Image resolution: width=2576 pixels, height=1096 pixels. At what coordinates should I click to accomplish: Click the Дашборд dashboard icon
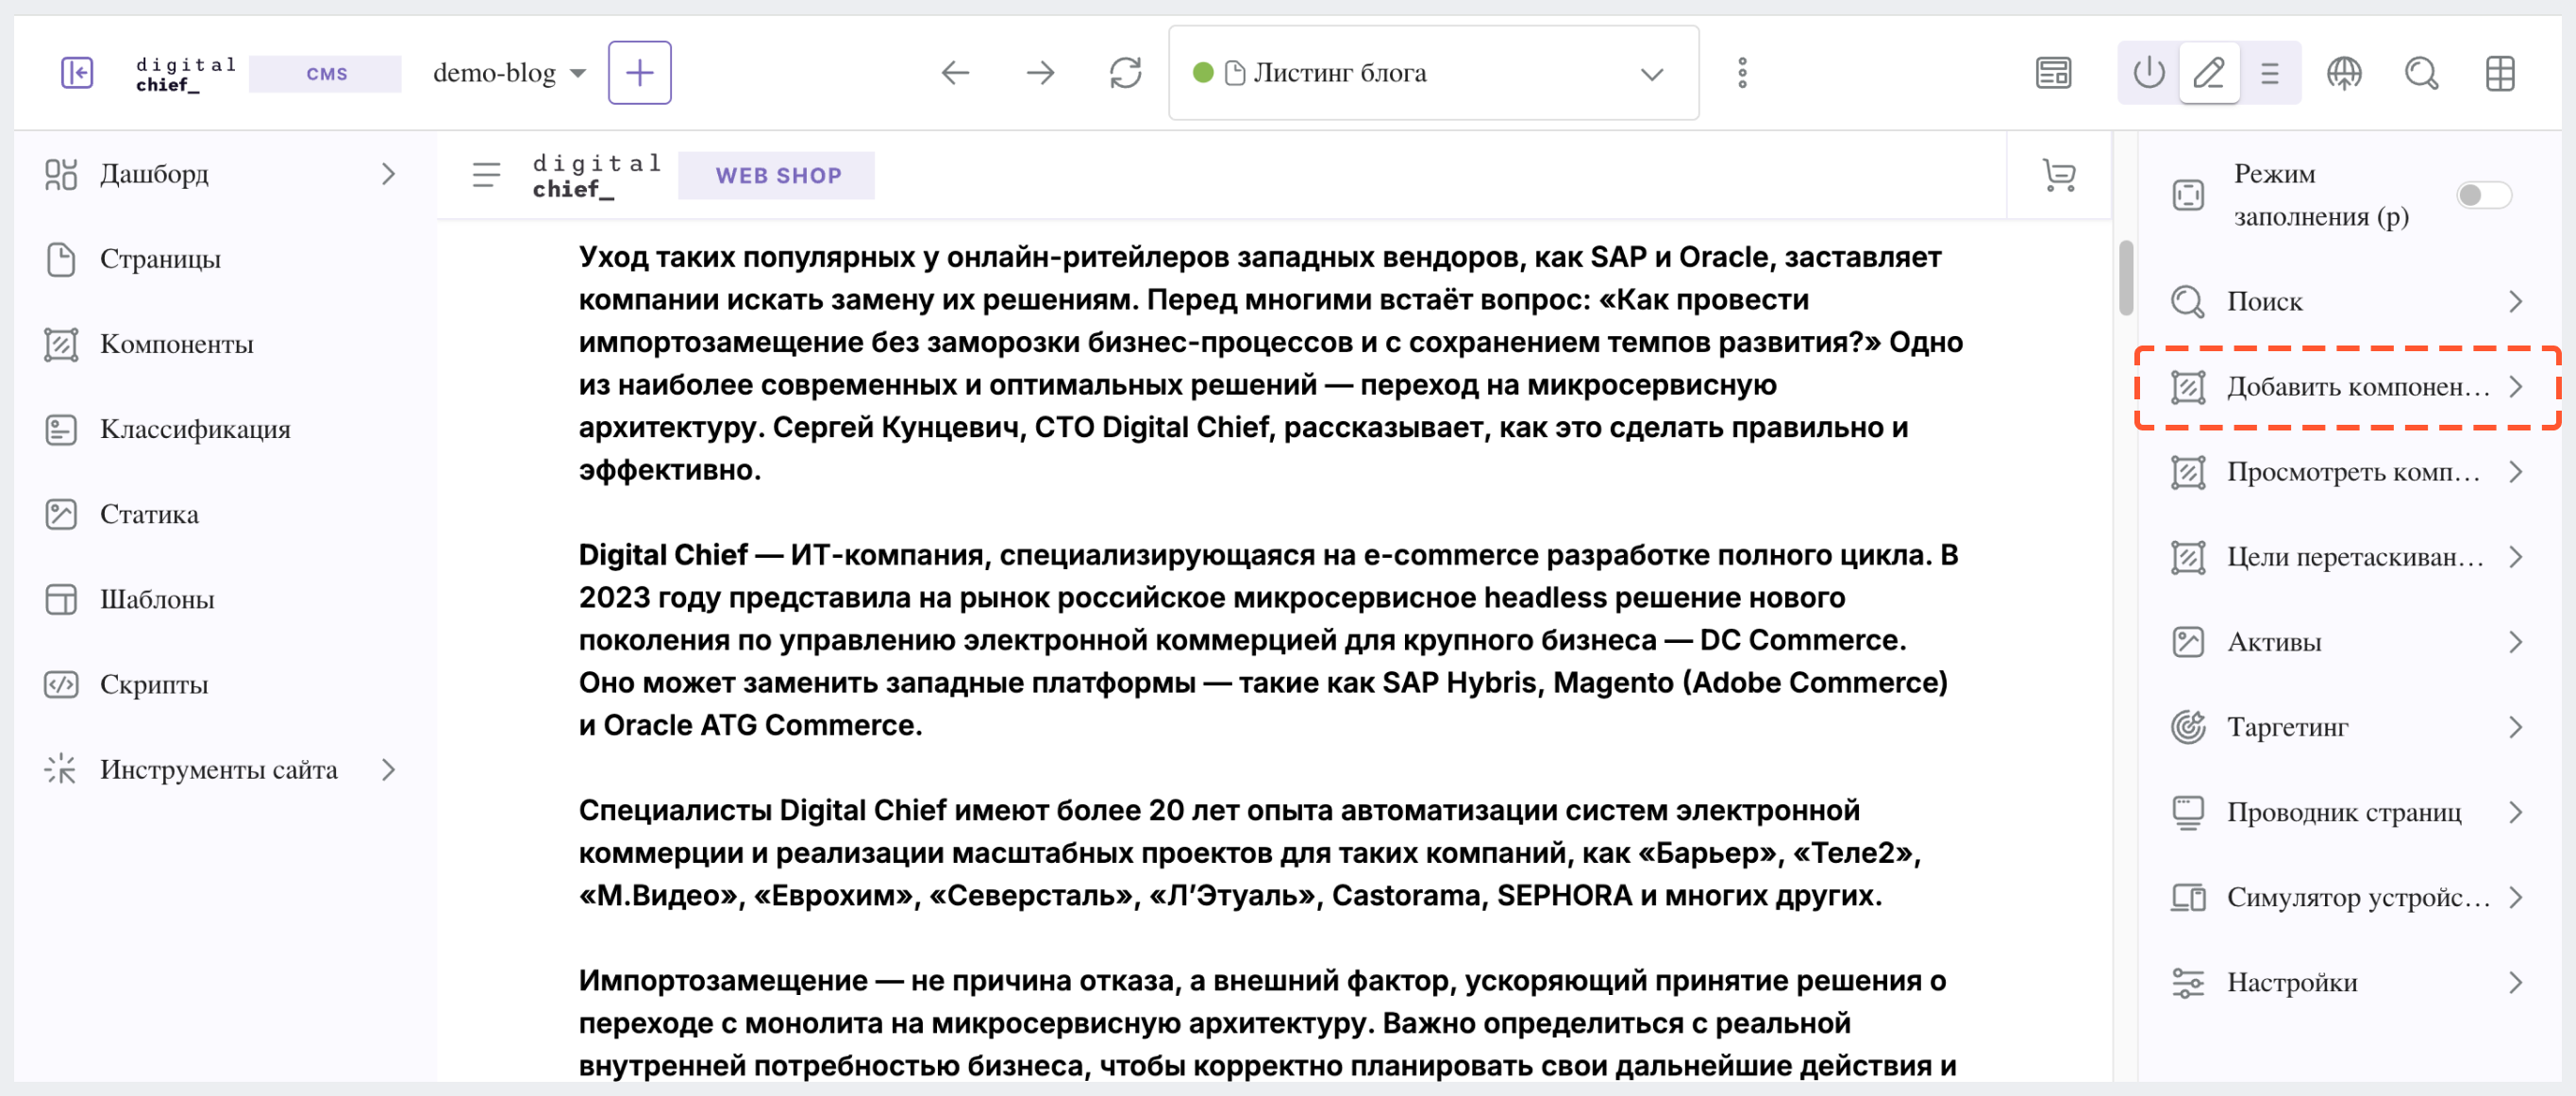61,174
